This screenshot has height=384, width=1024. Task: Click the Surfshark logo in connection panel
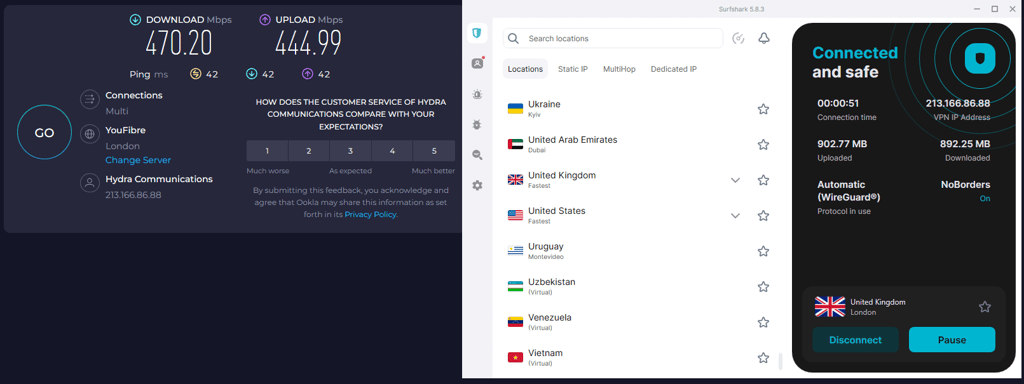pos(980,58)
